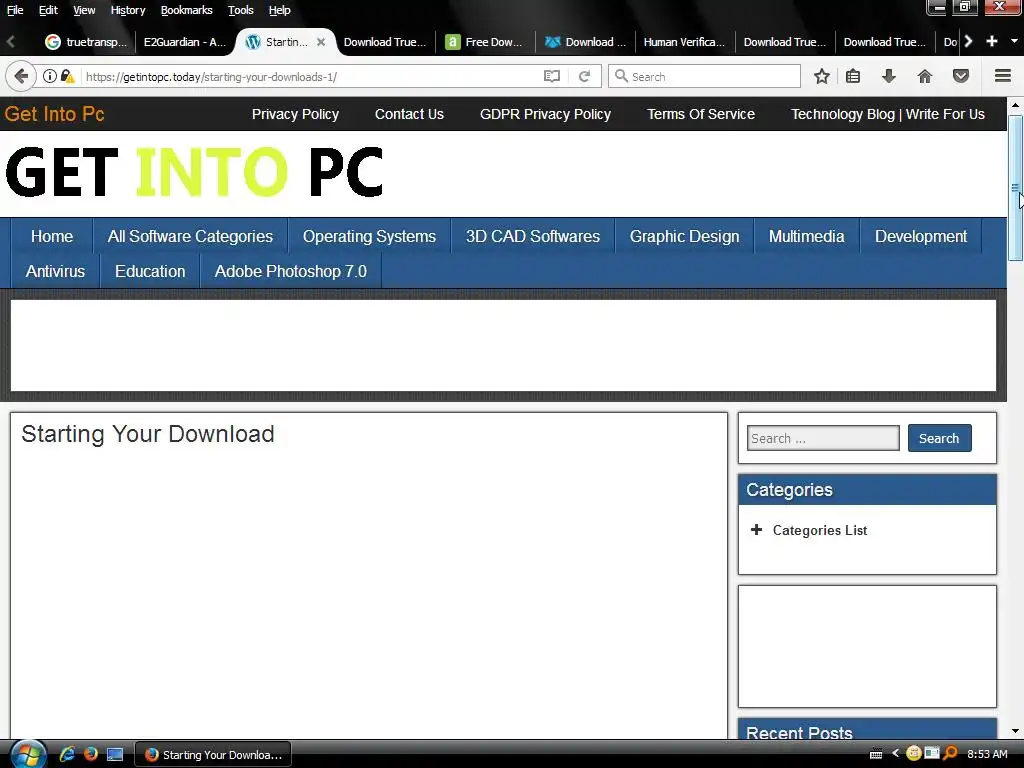This screenshot has height=768, width=1024.
Task: Click the magnifier icon in the browser search box
Action: [x=621, y=76]
